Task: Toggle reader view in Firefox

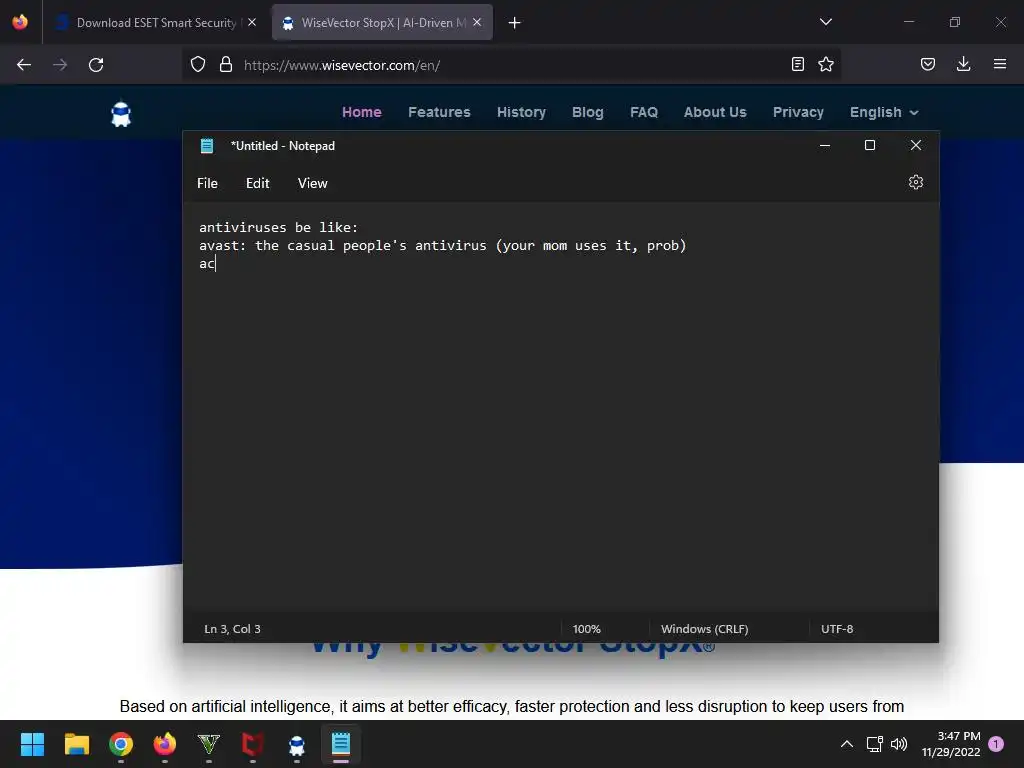Action: 797,64
